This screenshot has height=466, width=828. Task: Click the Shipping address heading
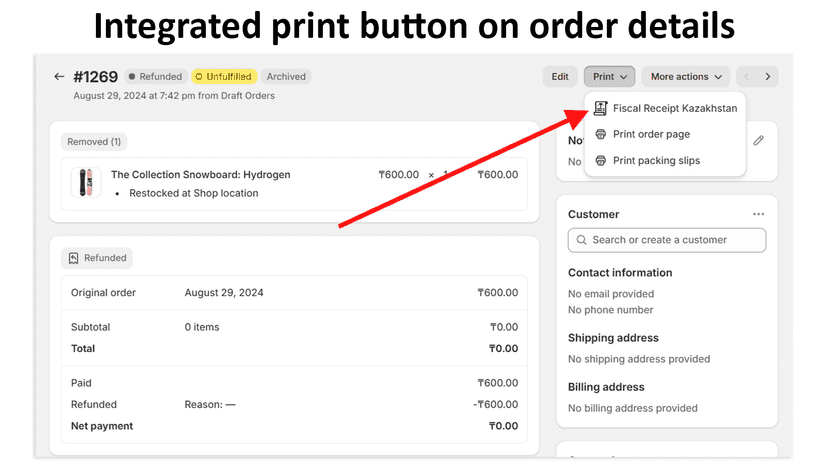(x=613, y=338)
